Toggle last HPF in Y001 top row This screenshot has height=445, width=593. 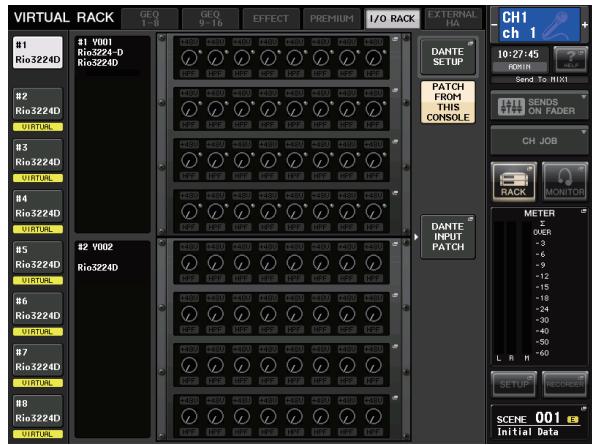[373, 74]
